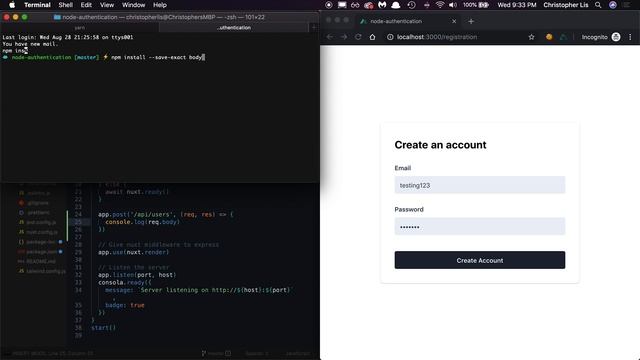Image resolution: width=640 pixels, height=360 pixels.
Task: Open the View menu
Action: (107, 5)
